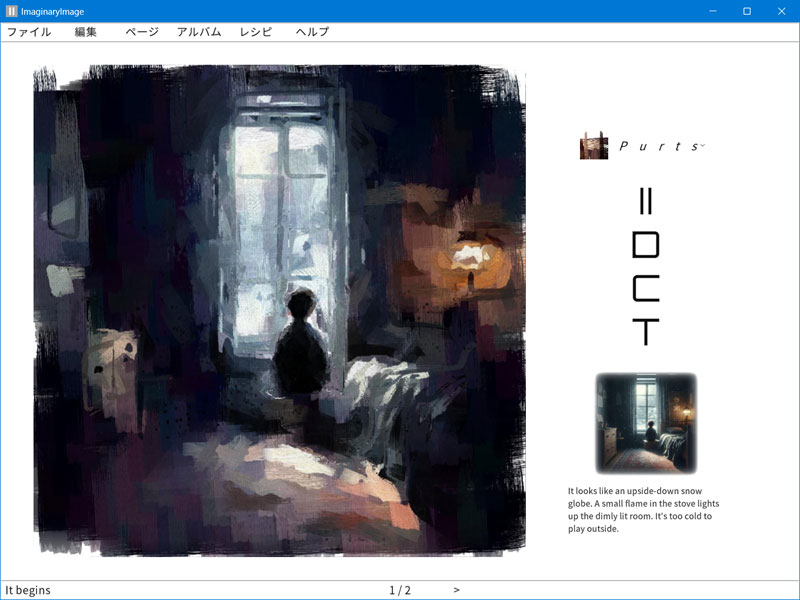Open the 編集 menu
This screenshot has height=600, width=800.
86,32
